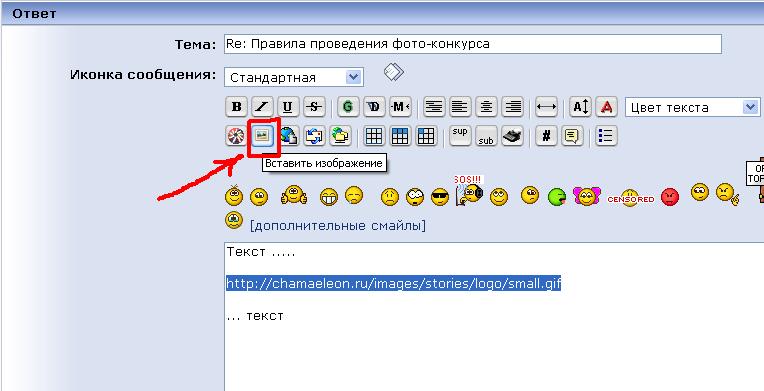The height and width of the screenshot is (391, 764).
Task: Click the highlighted chamaeleon.ru image URL
Action: point(394,283)
